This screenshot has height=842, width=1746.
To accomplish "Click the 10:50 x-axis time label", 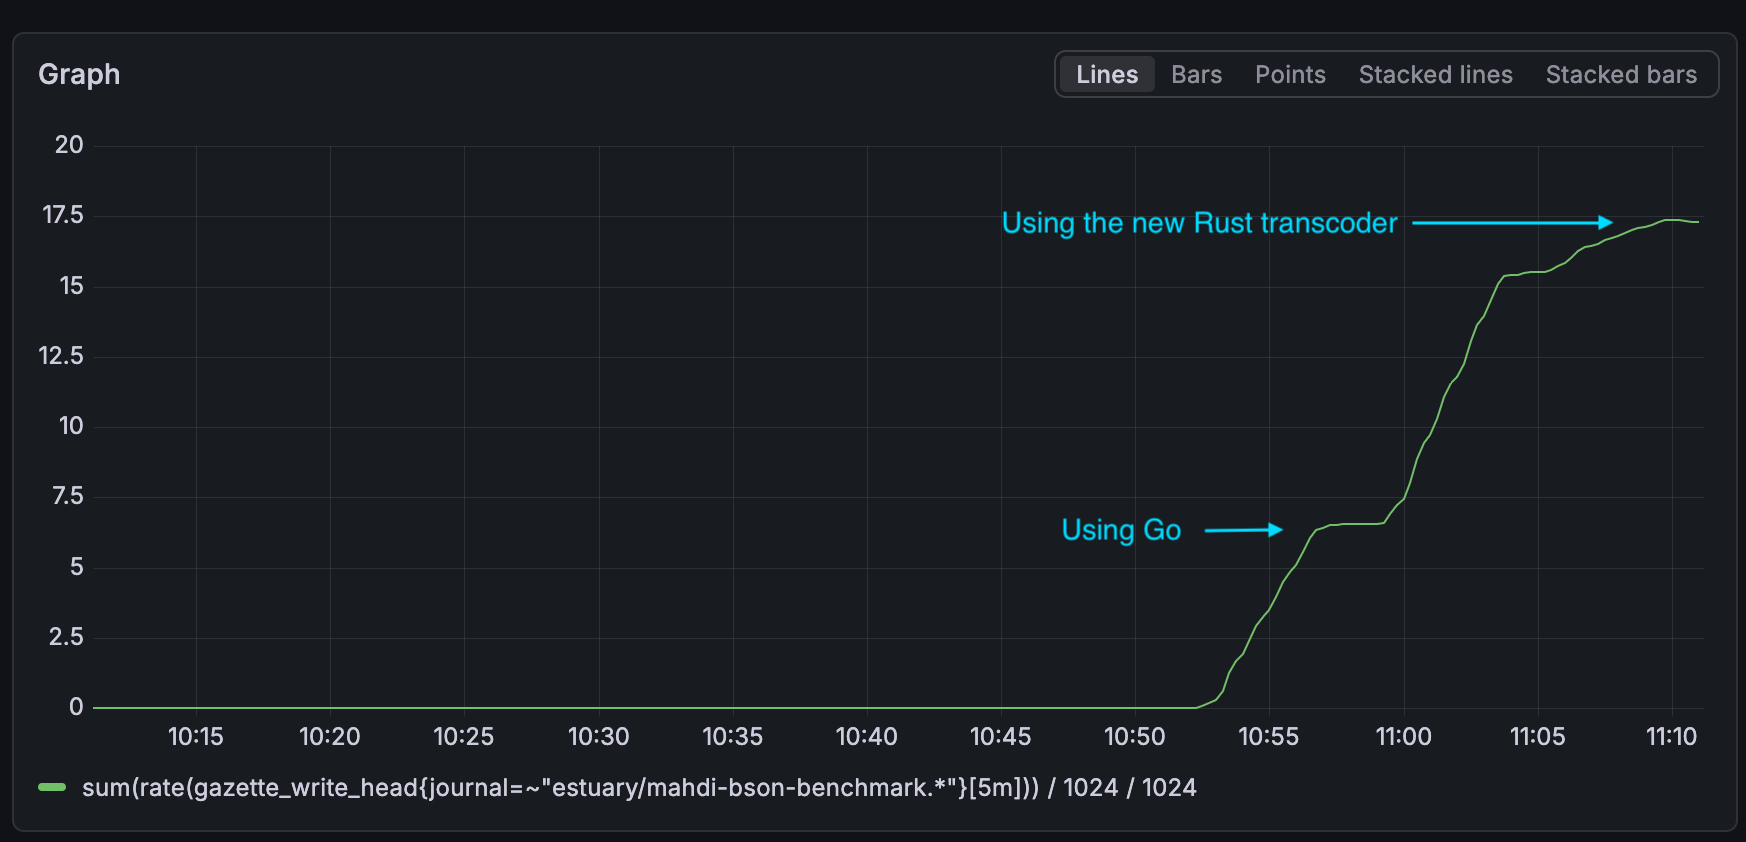I will tap(1134, 737).
